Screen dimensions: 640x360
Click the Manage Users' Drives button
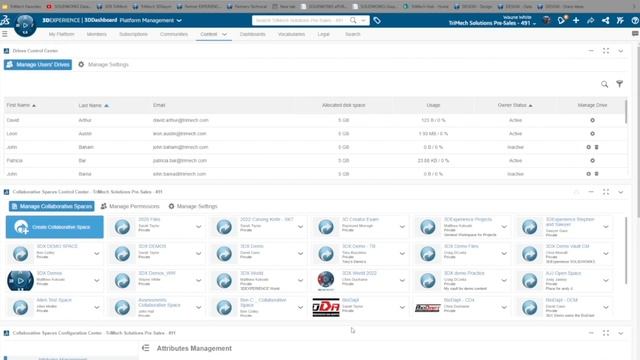click(x=38, y=64)
